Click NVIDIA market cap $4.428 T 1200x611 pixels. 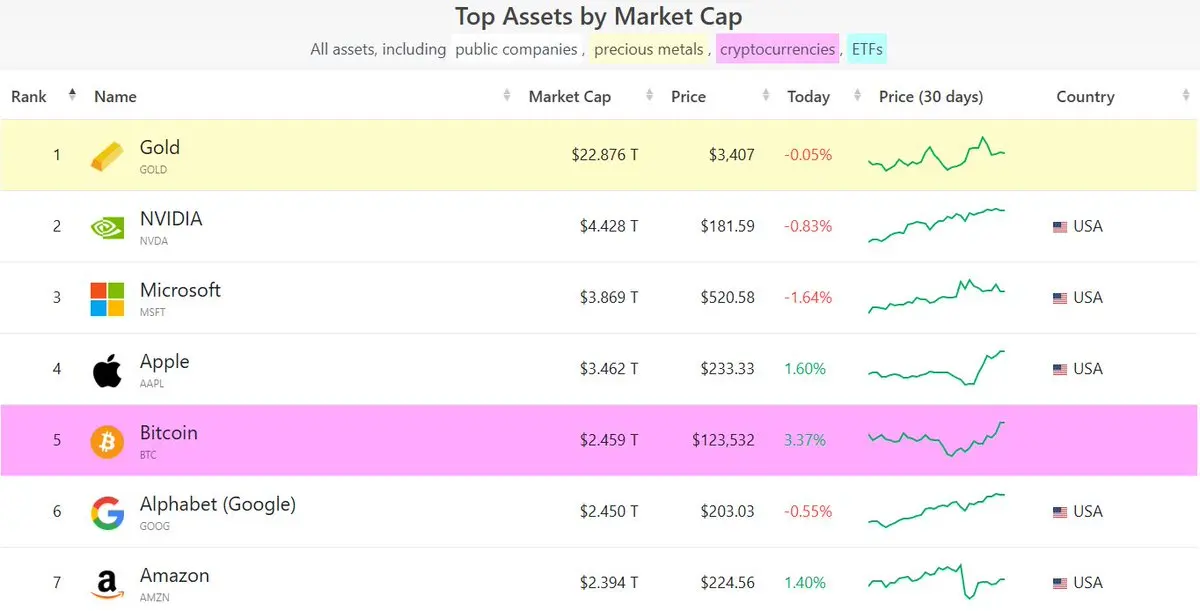609,227
